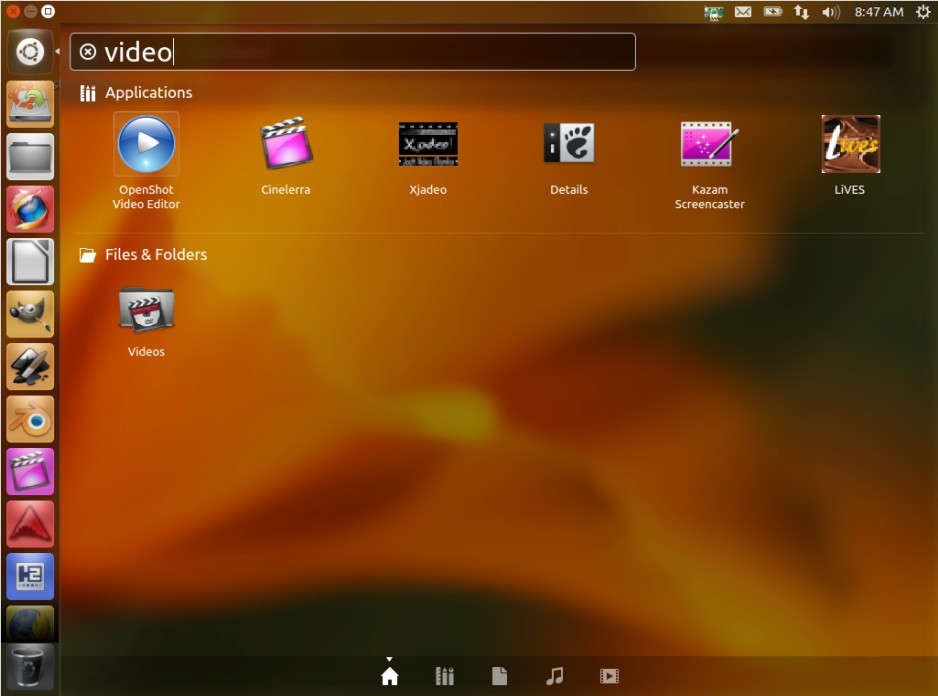This screenshot has width=938, height=696.
Task: Open the hardware monitor tray icon
Action: 714,12
